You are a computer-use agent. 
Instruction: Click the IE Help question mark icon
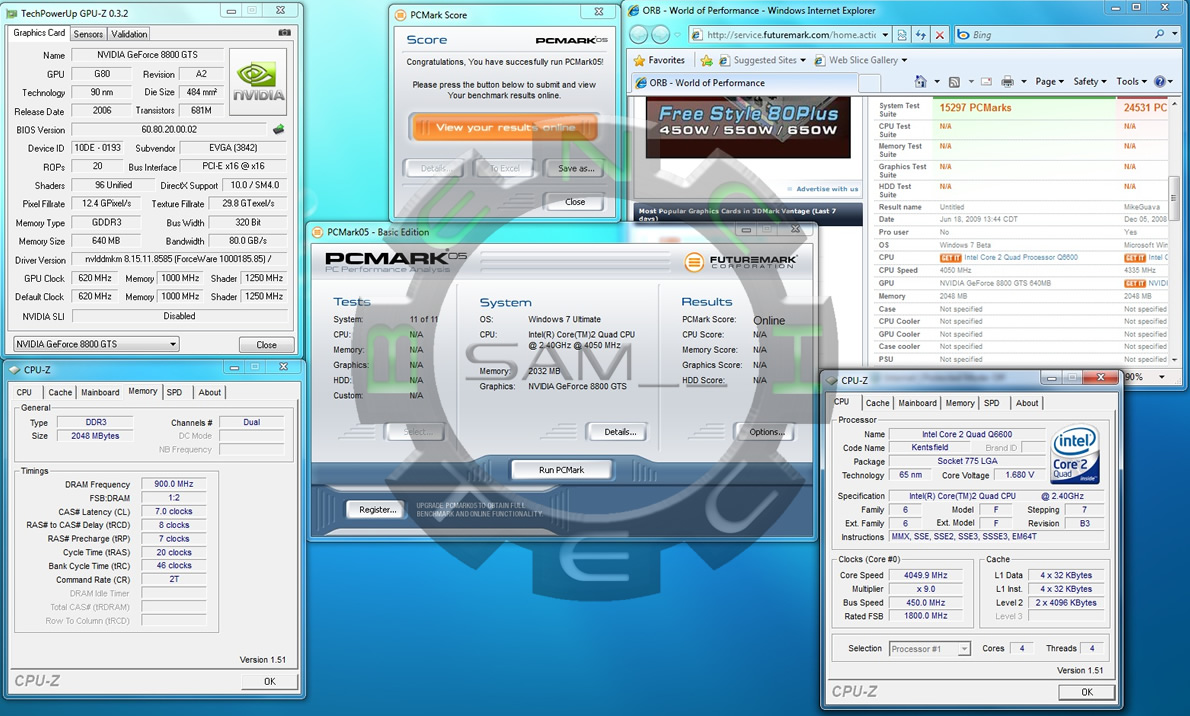click(1160, 81)
